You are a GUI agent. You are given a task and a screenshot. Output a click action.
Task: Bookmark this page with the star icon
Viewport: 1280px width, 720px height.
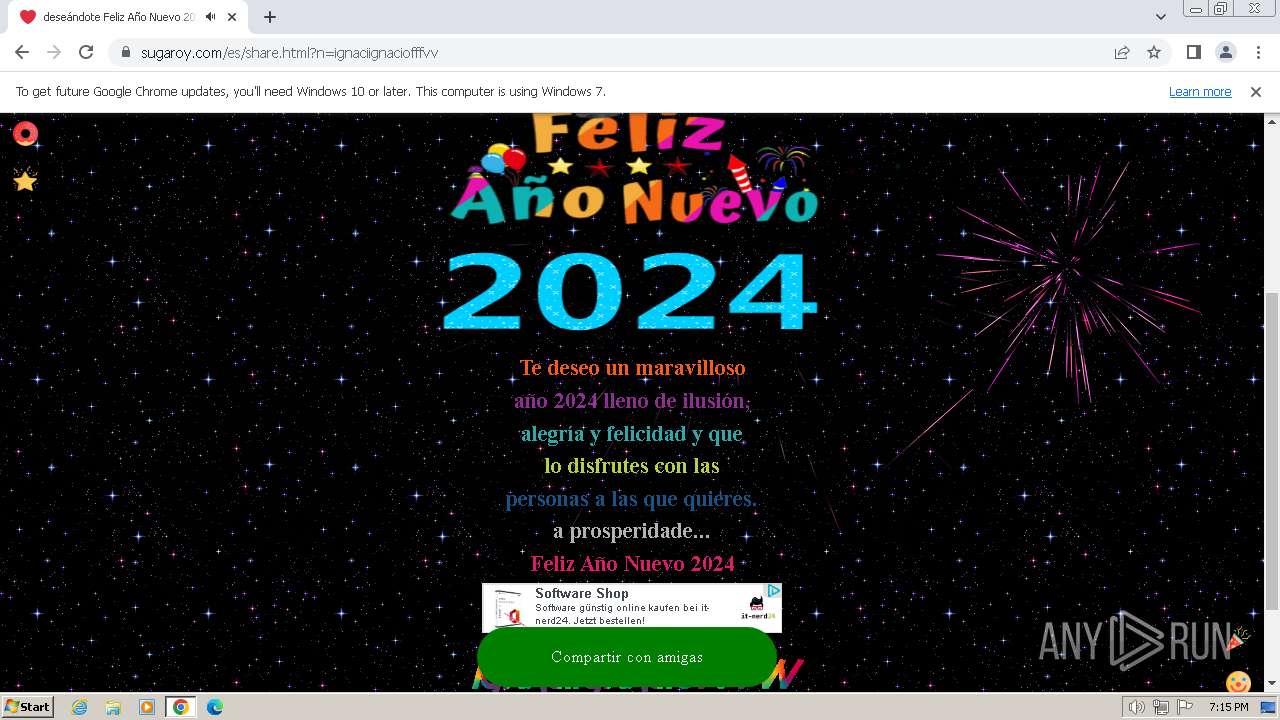pos(1154,52)
